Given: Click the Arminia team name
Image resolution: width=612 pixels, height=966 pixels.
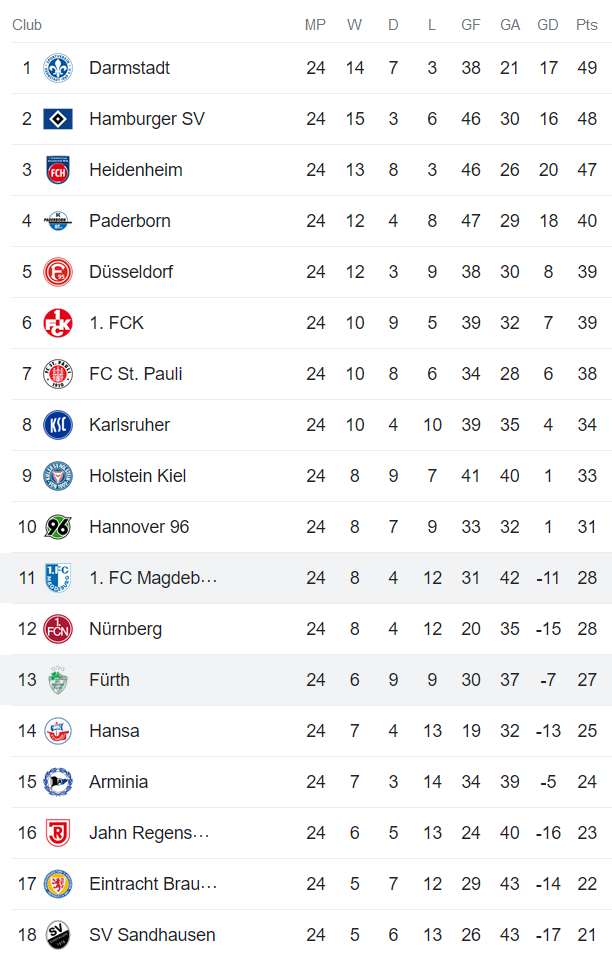Looking at the screenshot, I should [x=115, y=781].
